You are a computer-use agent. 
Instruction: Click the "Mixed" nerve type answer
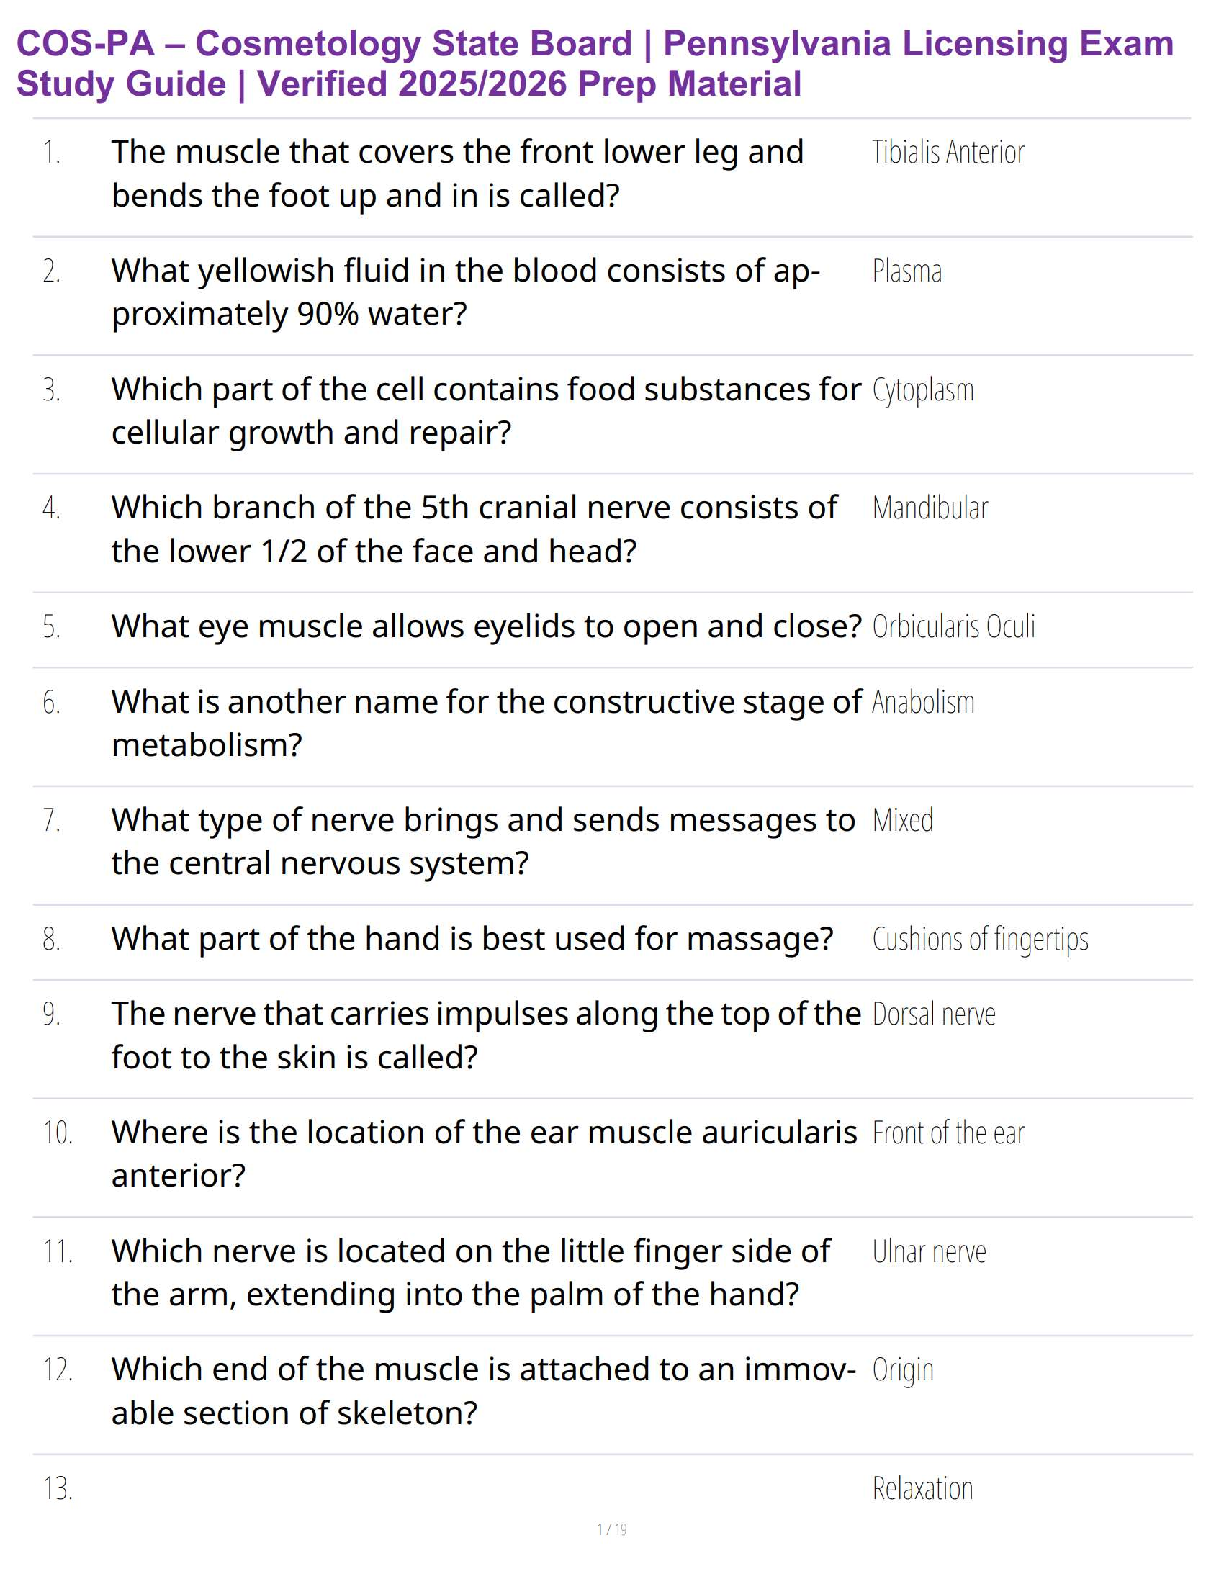(902, 821)
